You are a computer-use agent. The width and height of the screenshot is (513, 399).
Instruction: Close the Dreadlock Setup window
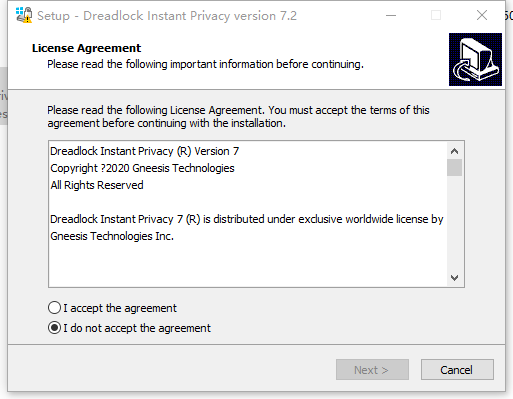(x=482, y=15)
